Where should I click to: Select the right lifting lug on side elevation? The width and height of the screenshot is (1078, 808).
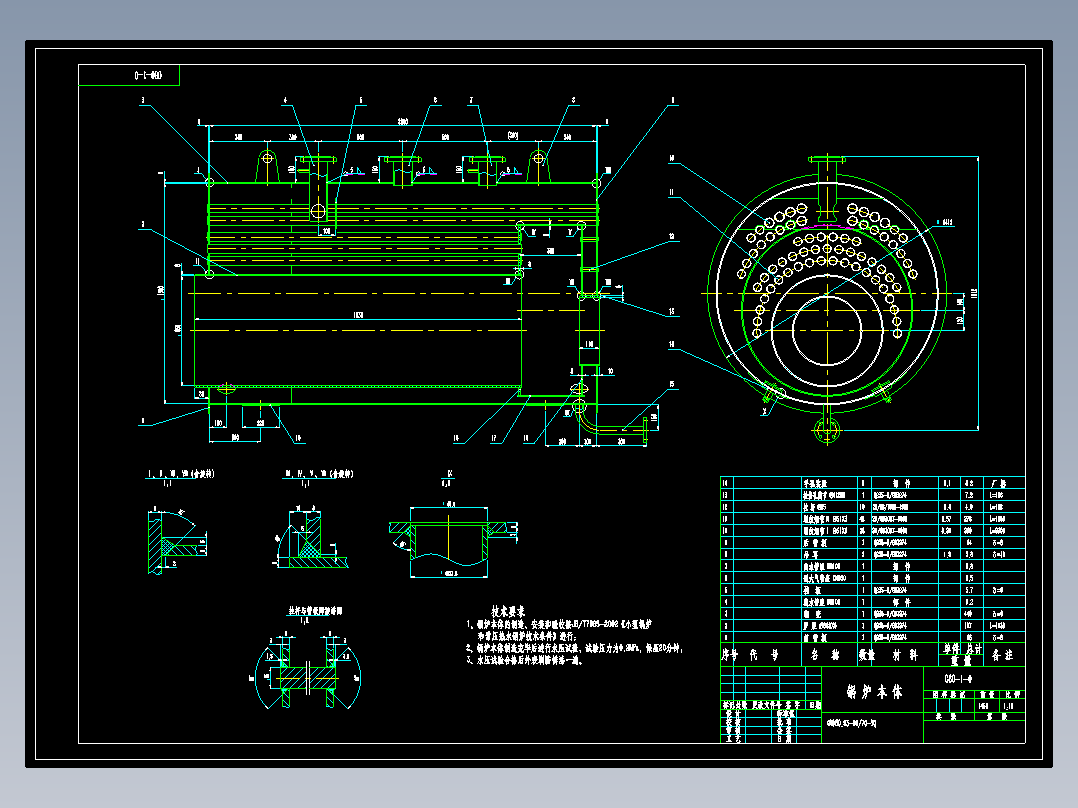(538, 166)
